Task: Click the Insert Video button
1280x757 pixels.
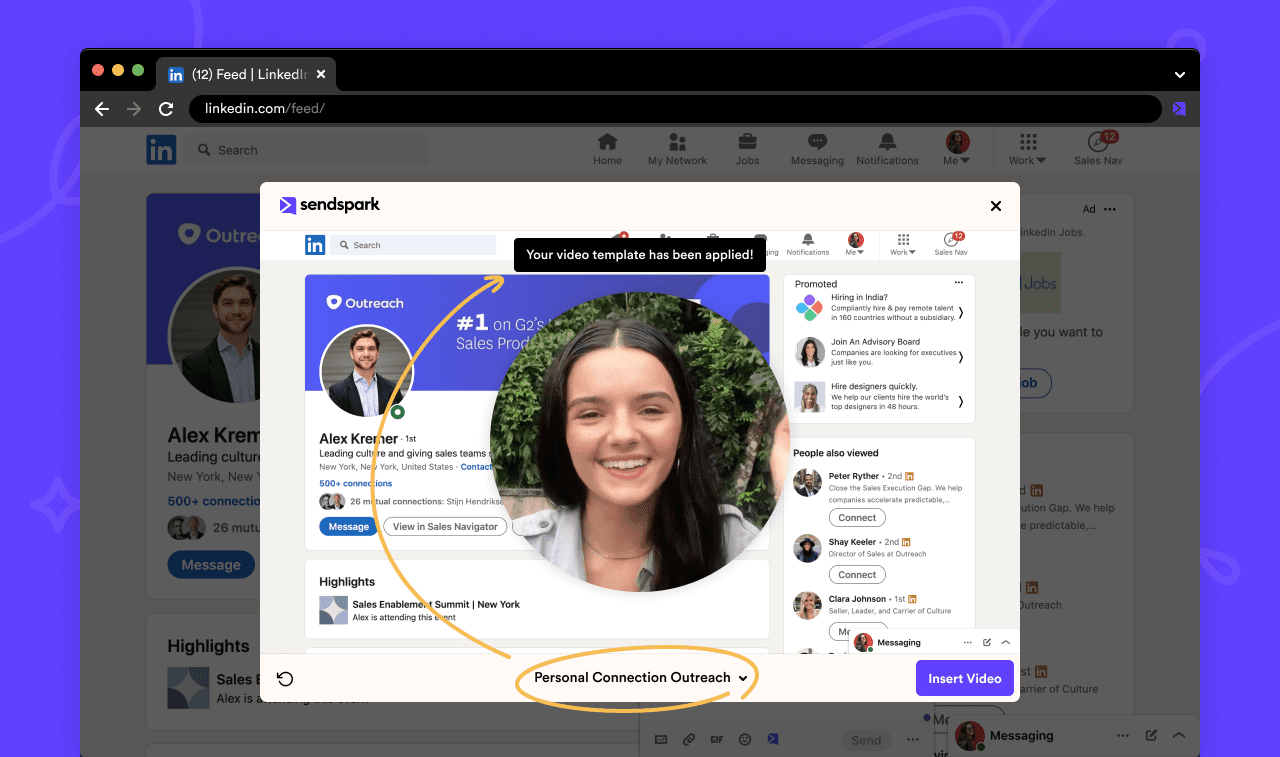Action: 965,678
